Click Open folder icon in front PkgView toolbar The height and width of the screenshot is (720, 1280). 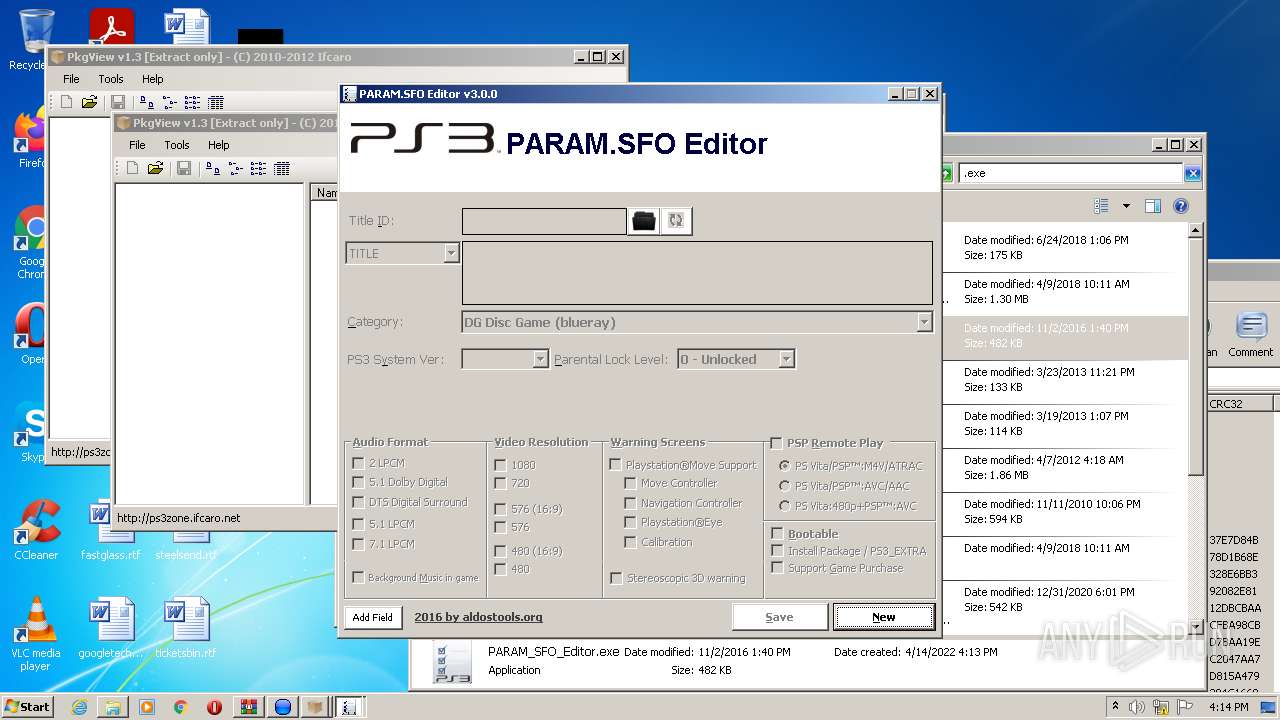point(155,168)
